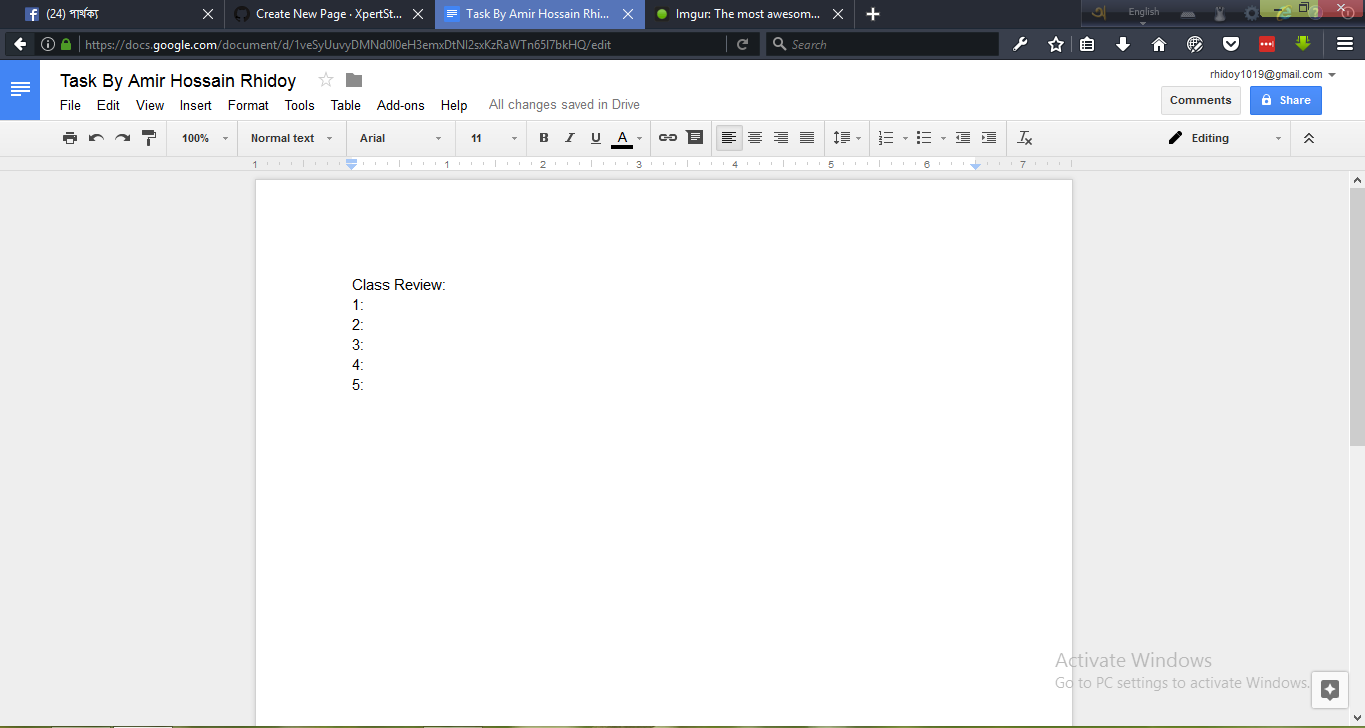
Task: Open numbered list style dropdown arrow
Action: [905, 138]
